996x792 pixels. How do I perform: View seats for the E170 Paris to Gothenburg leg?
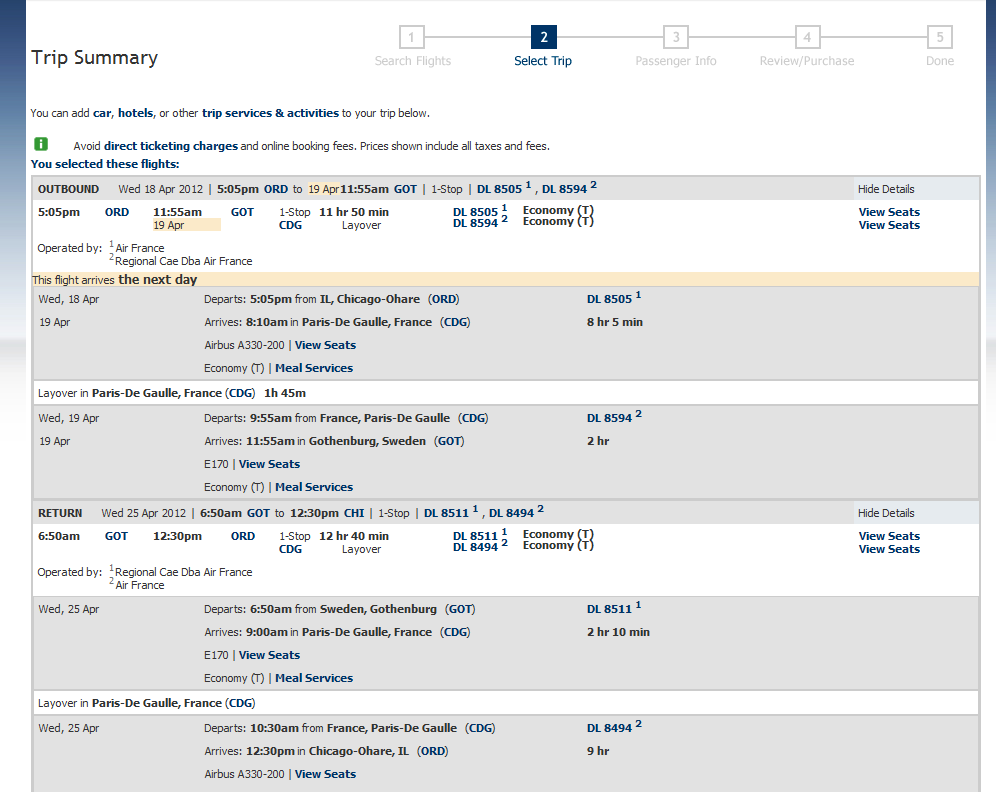coord(269,464)
